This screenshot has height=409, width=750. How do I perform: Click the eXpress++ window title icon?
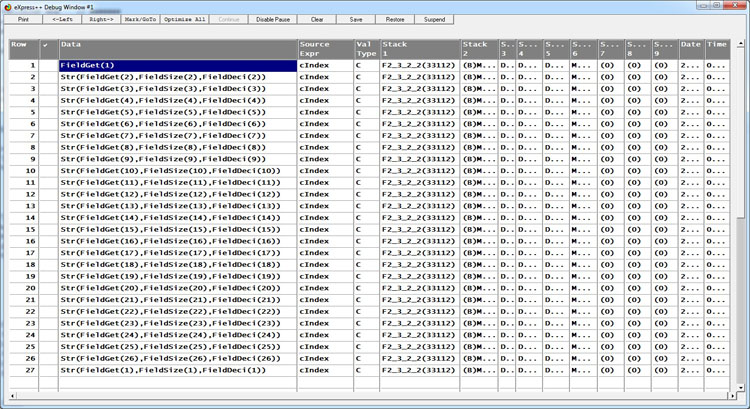pyautogui.click(x=7, y=6)
